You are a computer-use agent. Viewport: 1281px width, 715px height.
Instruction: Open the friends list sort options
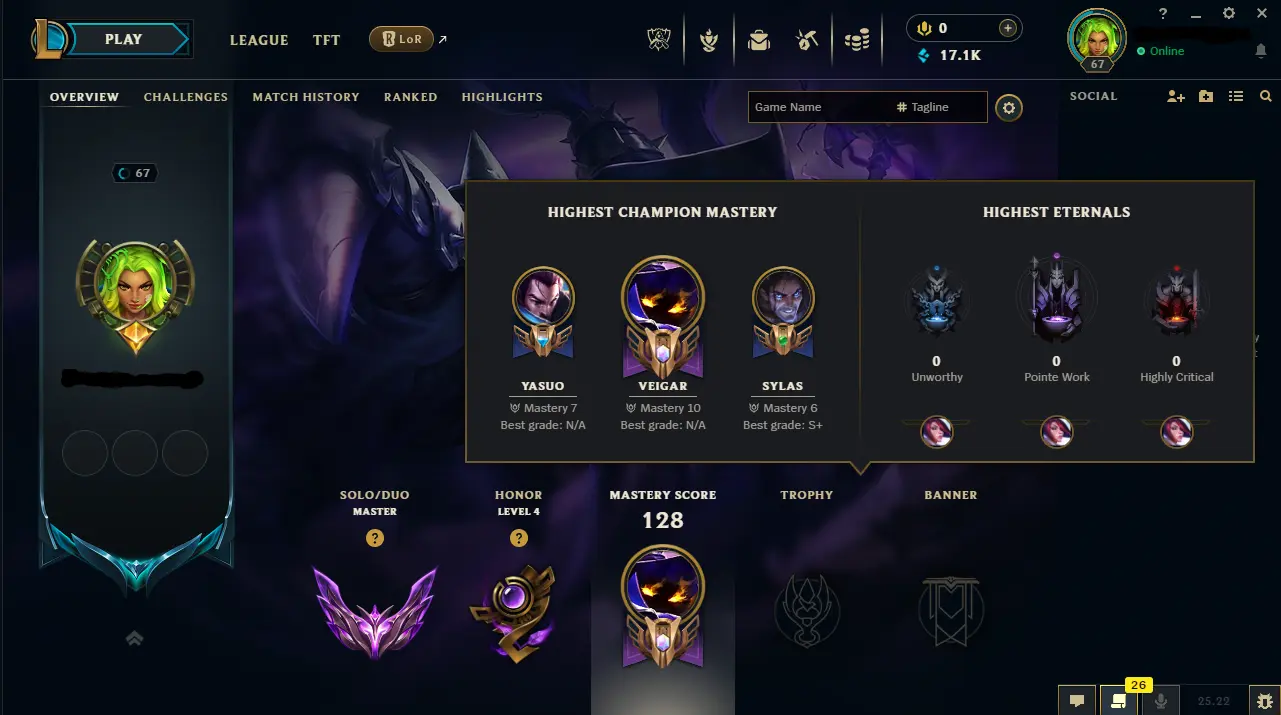coord(1236,96)
